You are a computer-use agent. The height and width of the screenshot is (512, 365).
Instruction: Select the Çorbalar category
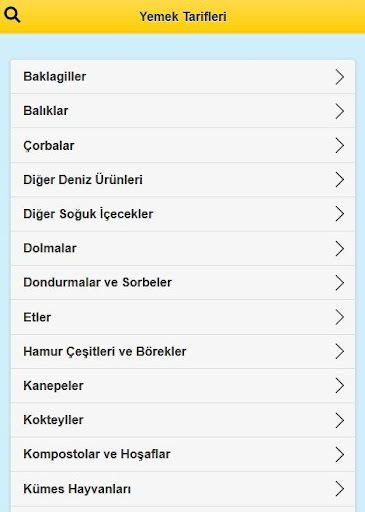pos(183,145)
